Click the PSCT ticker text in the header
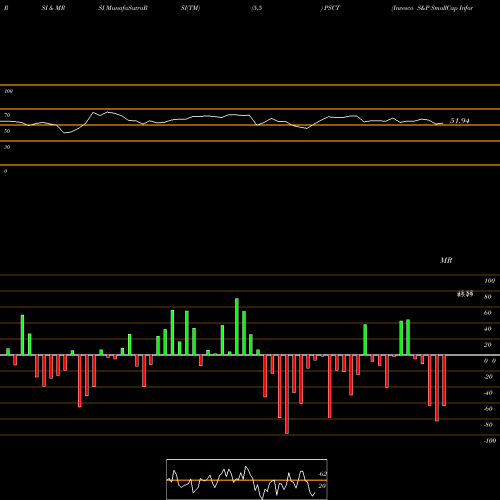 click(x=332, y=8)
